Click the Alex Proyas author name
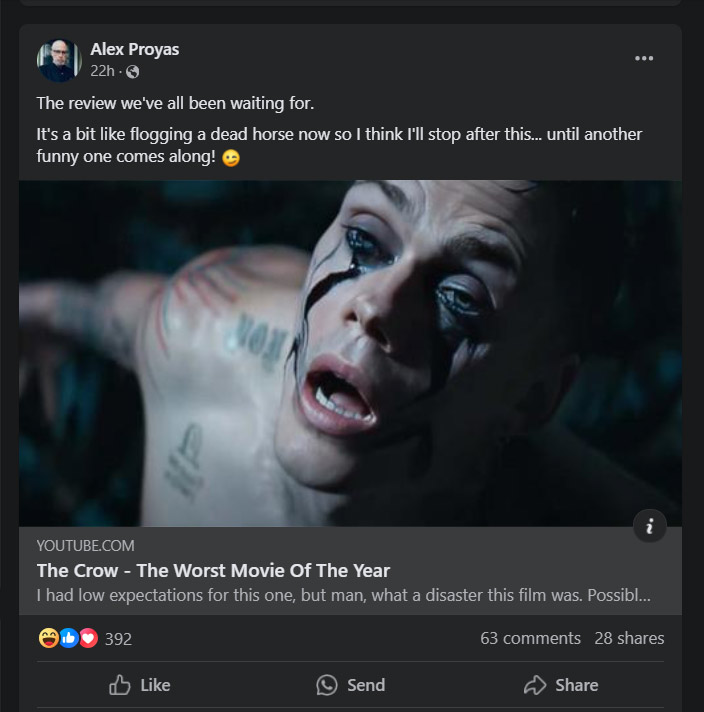 pyautogui.click(x=134, y=49)
